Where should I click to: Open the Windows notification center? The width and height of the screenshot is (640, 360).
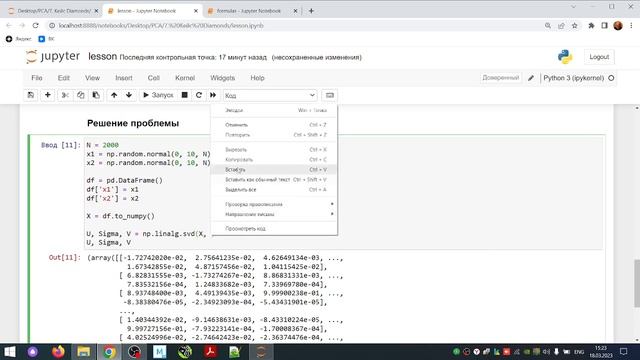point(623,351)
